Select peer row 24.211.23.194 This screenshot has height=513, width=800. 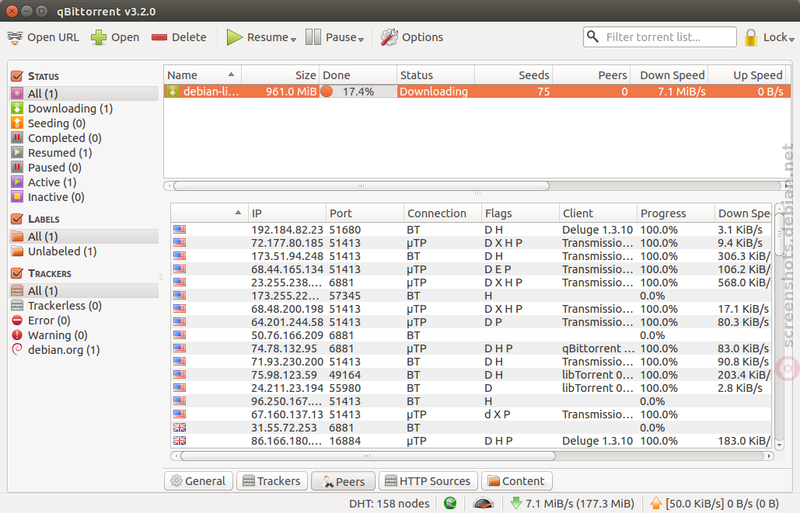471,388
